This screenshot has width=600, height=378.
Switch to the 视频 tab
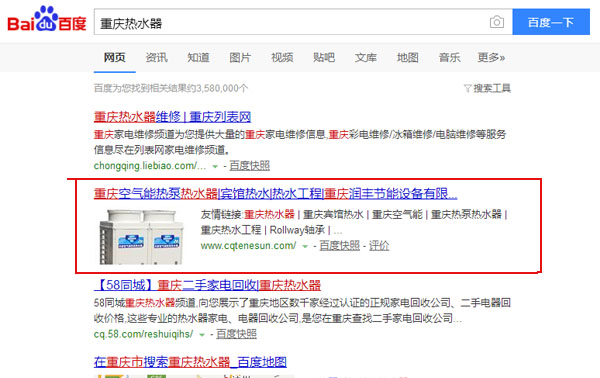point(282,58)
